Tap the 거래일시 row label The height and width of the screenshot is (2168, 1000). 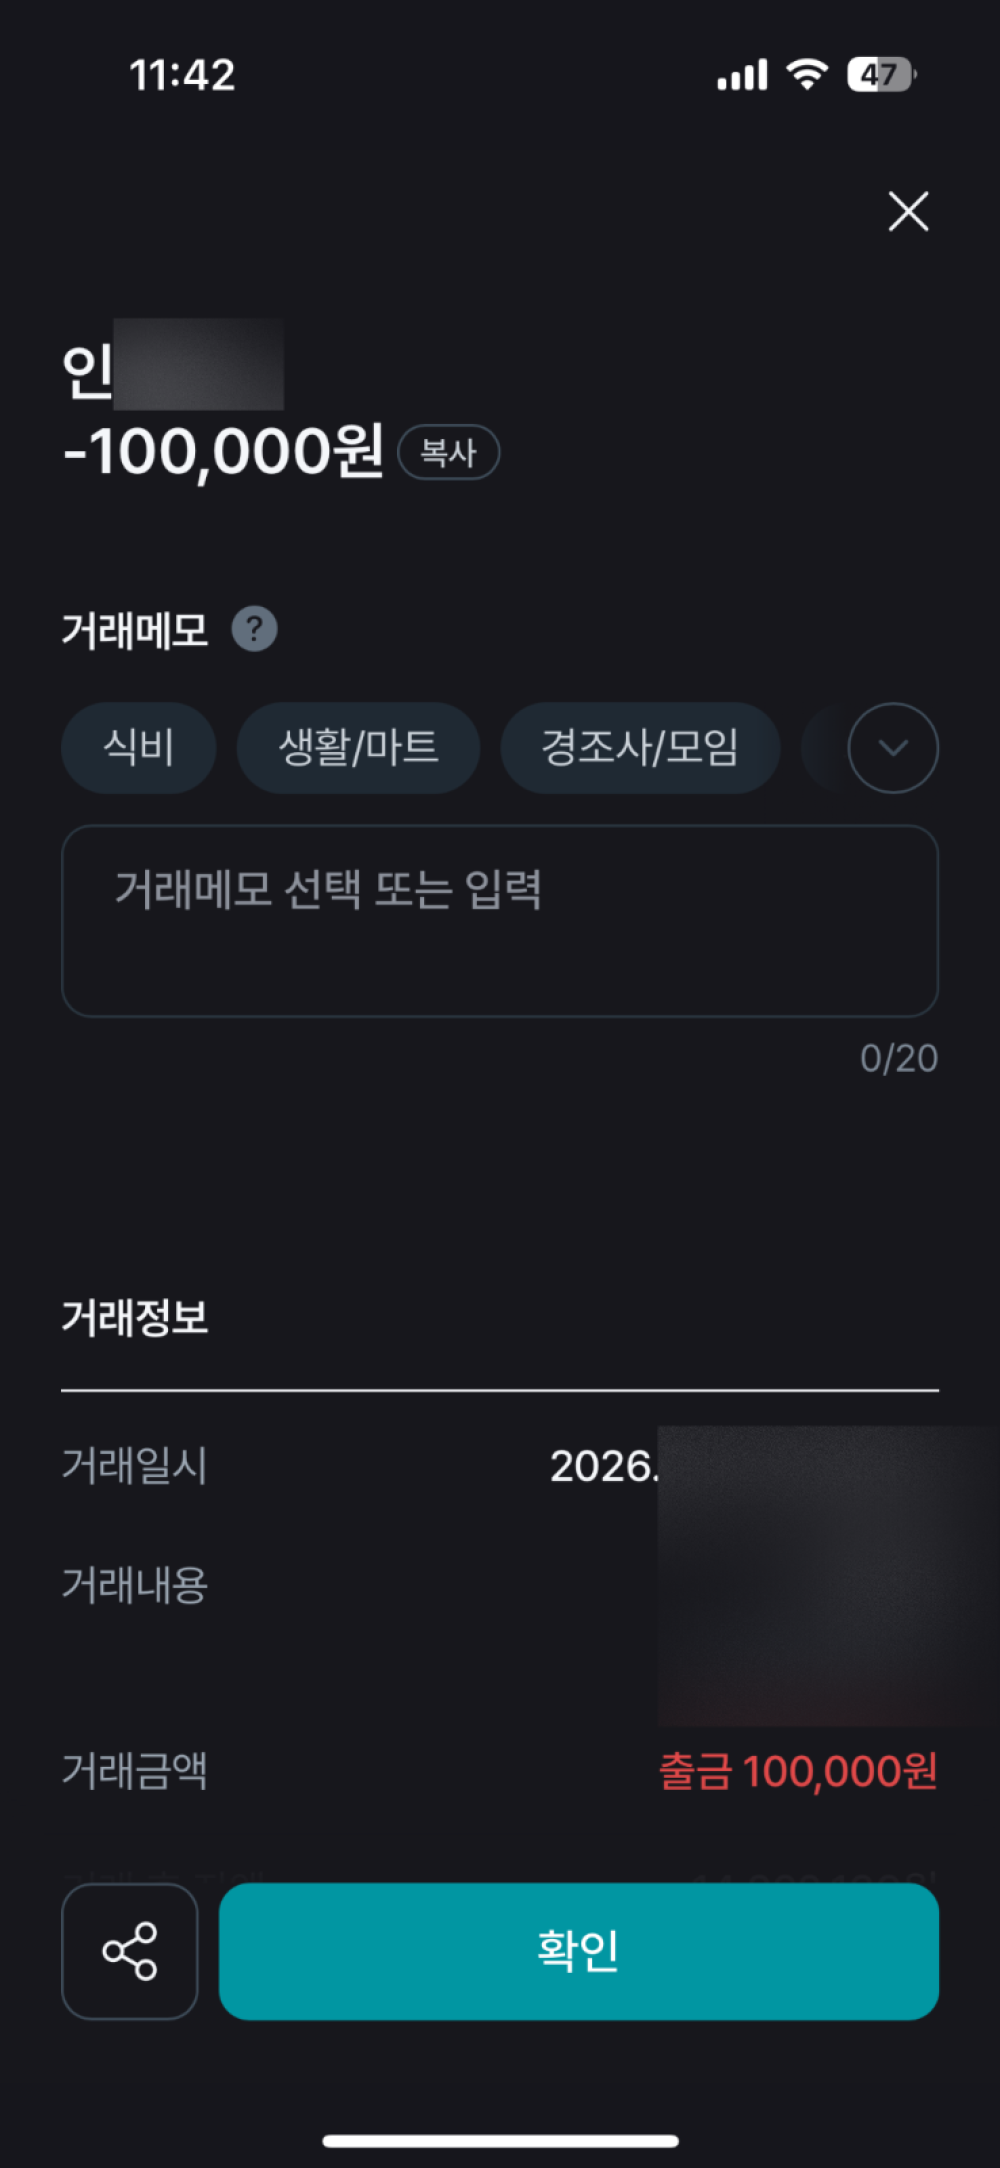point(135,1466)
